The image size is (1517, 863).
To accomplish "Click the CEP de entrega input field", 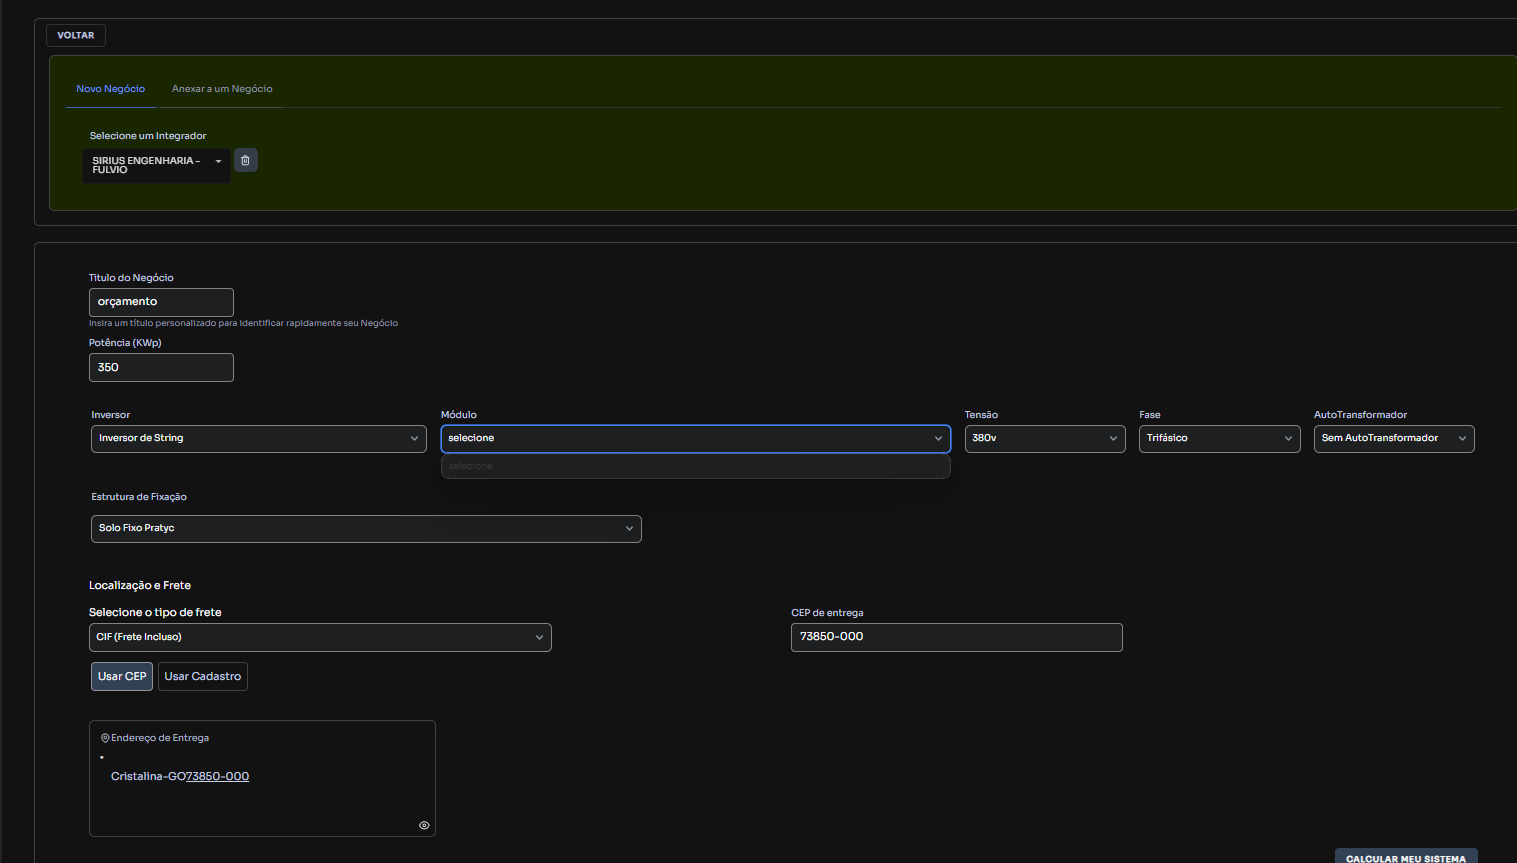I will pos(956,637).
